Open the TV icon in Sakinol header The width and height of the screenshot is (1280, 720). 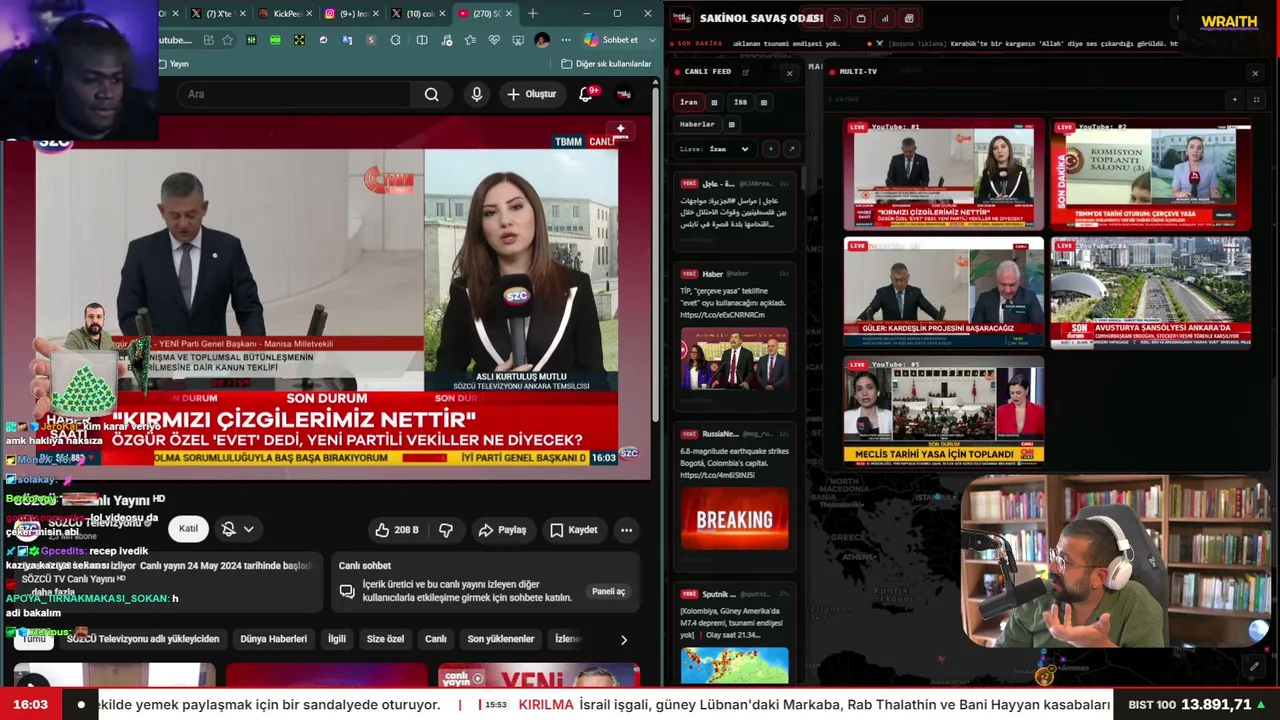tap(861, 18)
